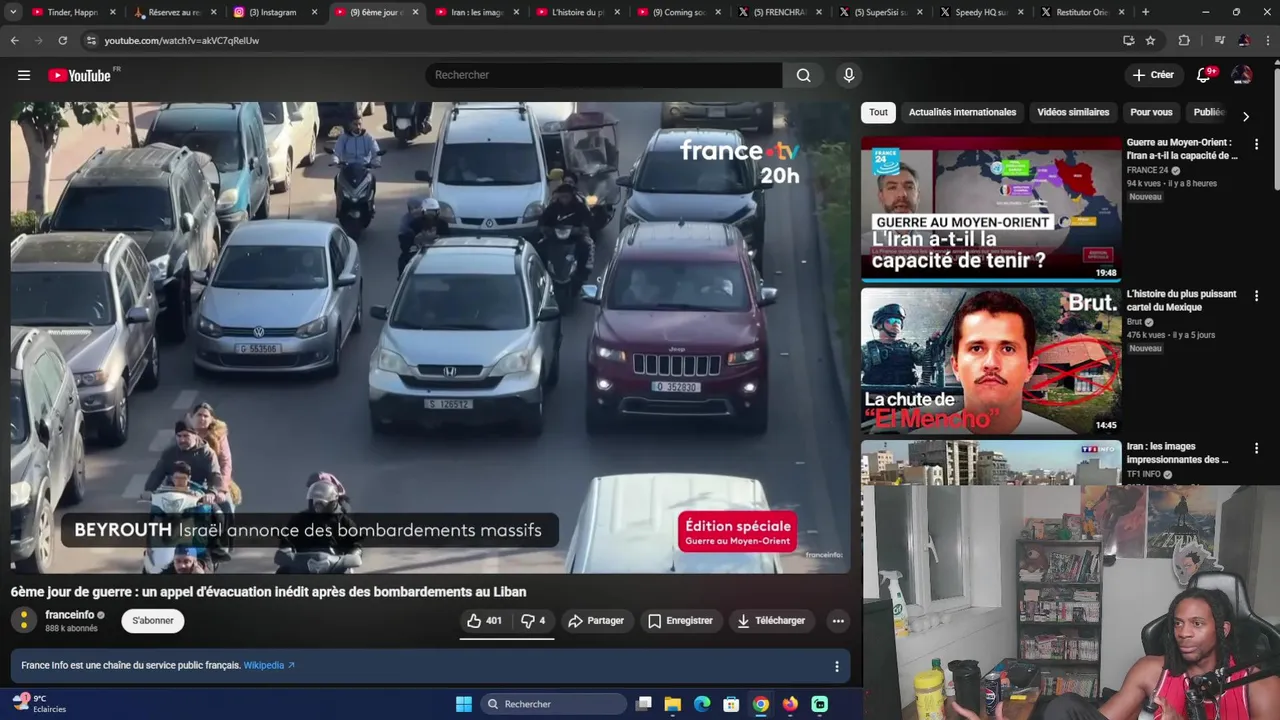Open options menu for TF1 INFO video
The image size is (1280, 720).
click(1256, 448)
